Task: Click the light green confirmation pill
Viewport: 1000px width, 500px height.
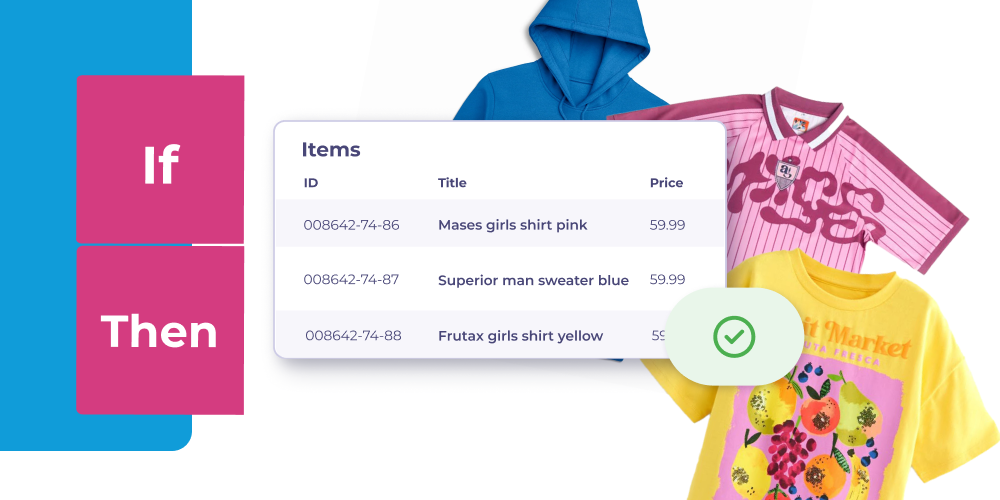Action: (x=734, y=336)
